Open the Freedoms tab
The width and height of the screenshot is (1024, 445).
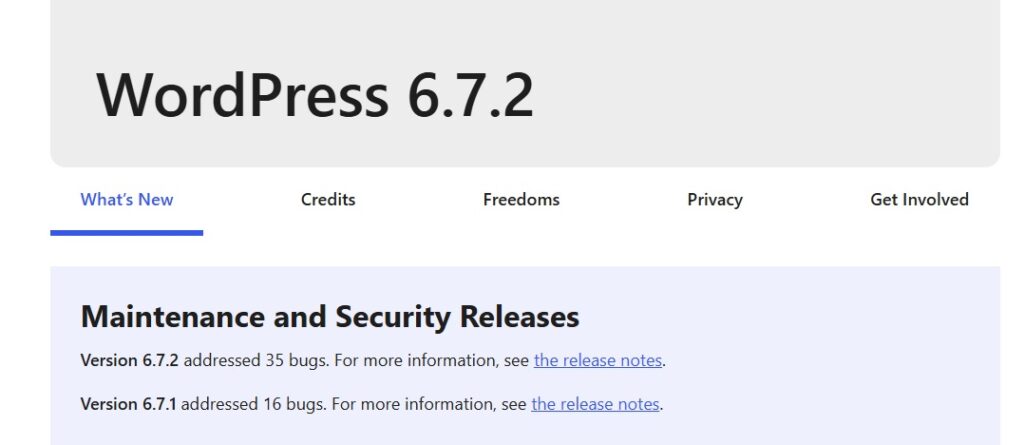coord(521,200)
